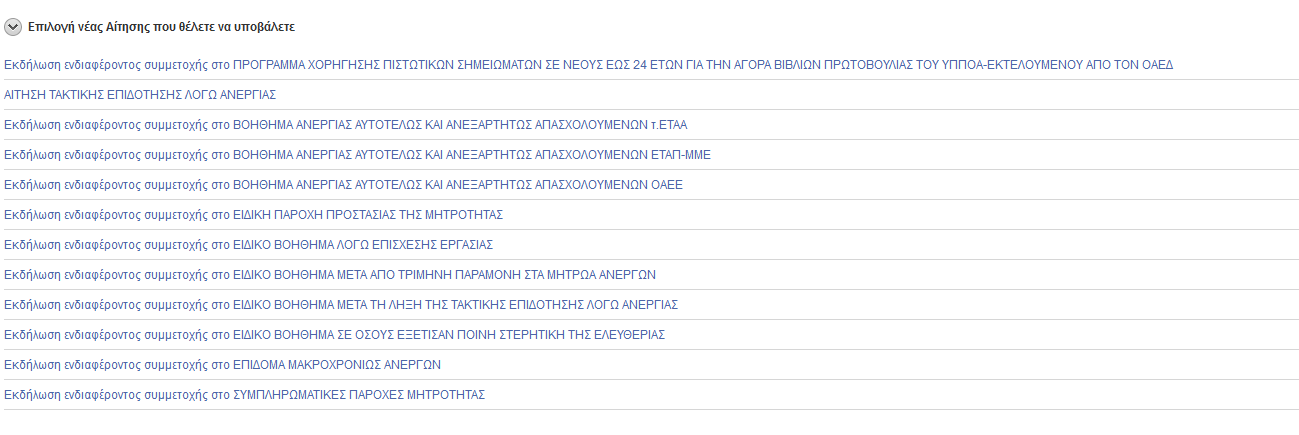1299x435 pixels.
Task: Open ΕΙΔΙΚΗ ΠΑΡΟΧΗ ΠΡΟΣΤΑΣΙΑΣ ΤΗΣ ΜΗΤΡΟΤΗΤΑΣ link
Action: point(253,214)
